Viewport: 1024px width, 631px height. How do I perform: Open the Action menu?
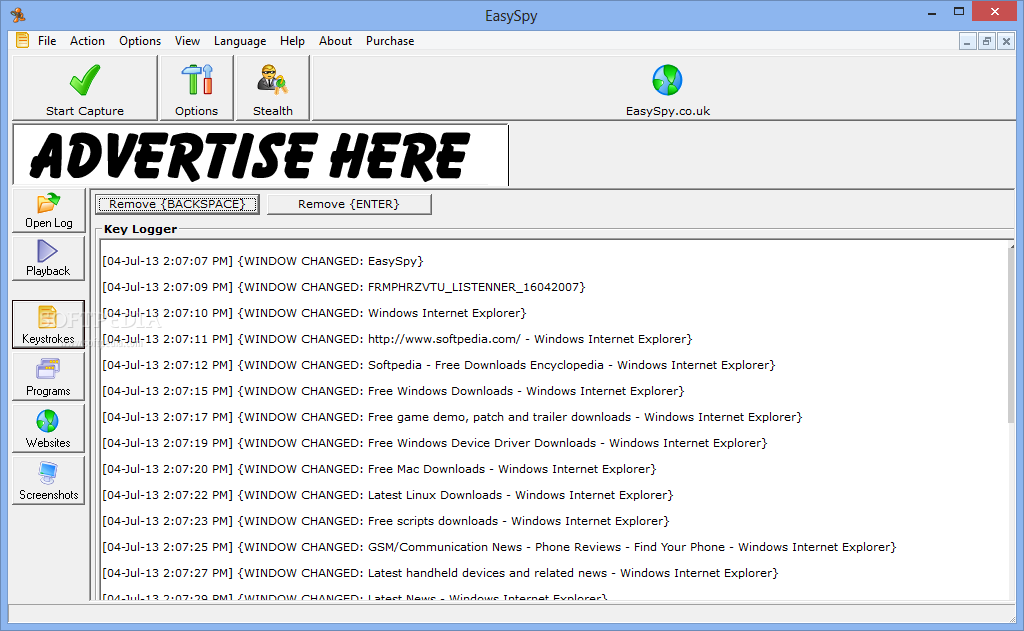tap(88, 40)
